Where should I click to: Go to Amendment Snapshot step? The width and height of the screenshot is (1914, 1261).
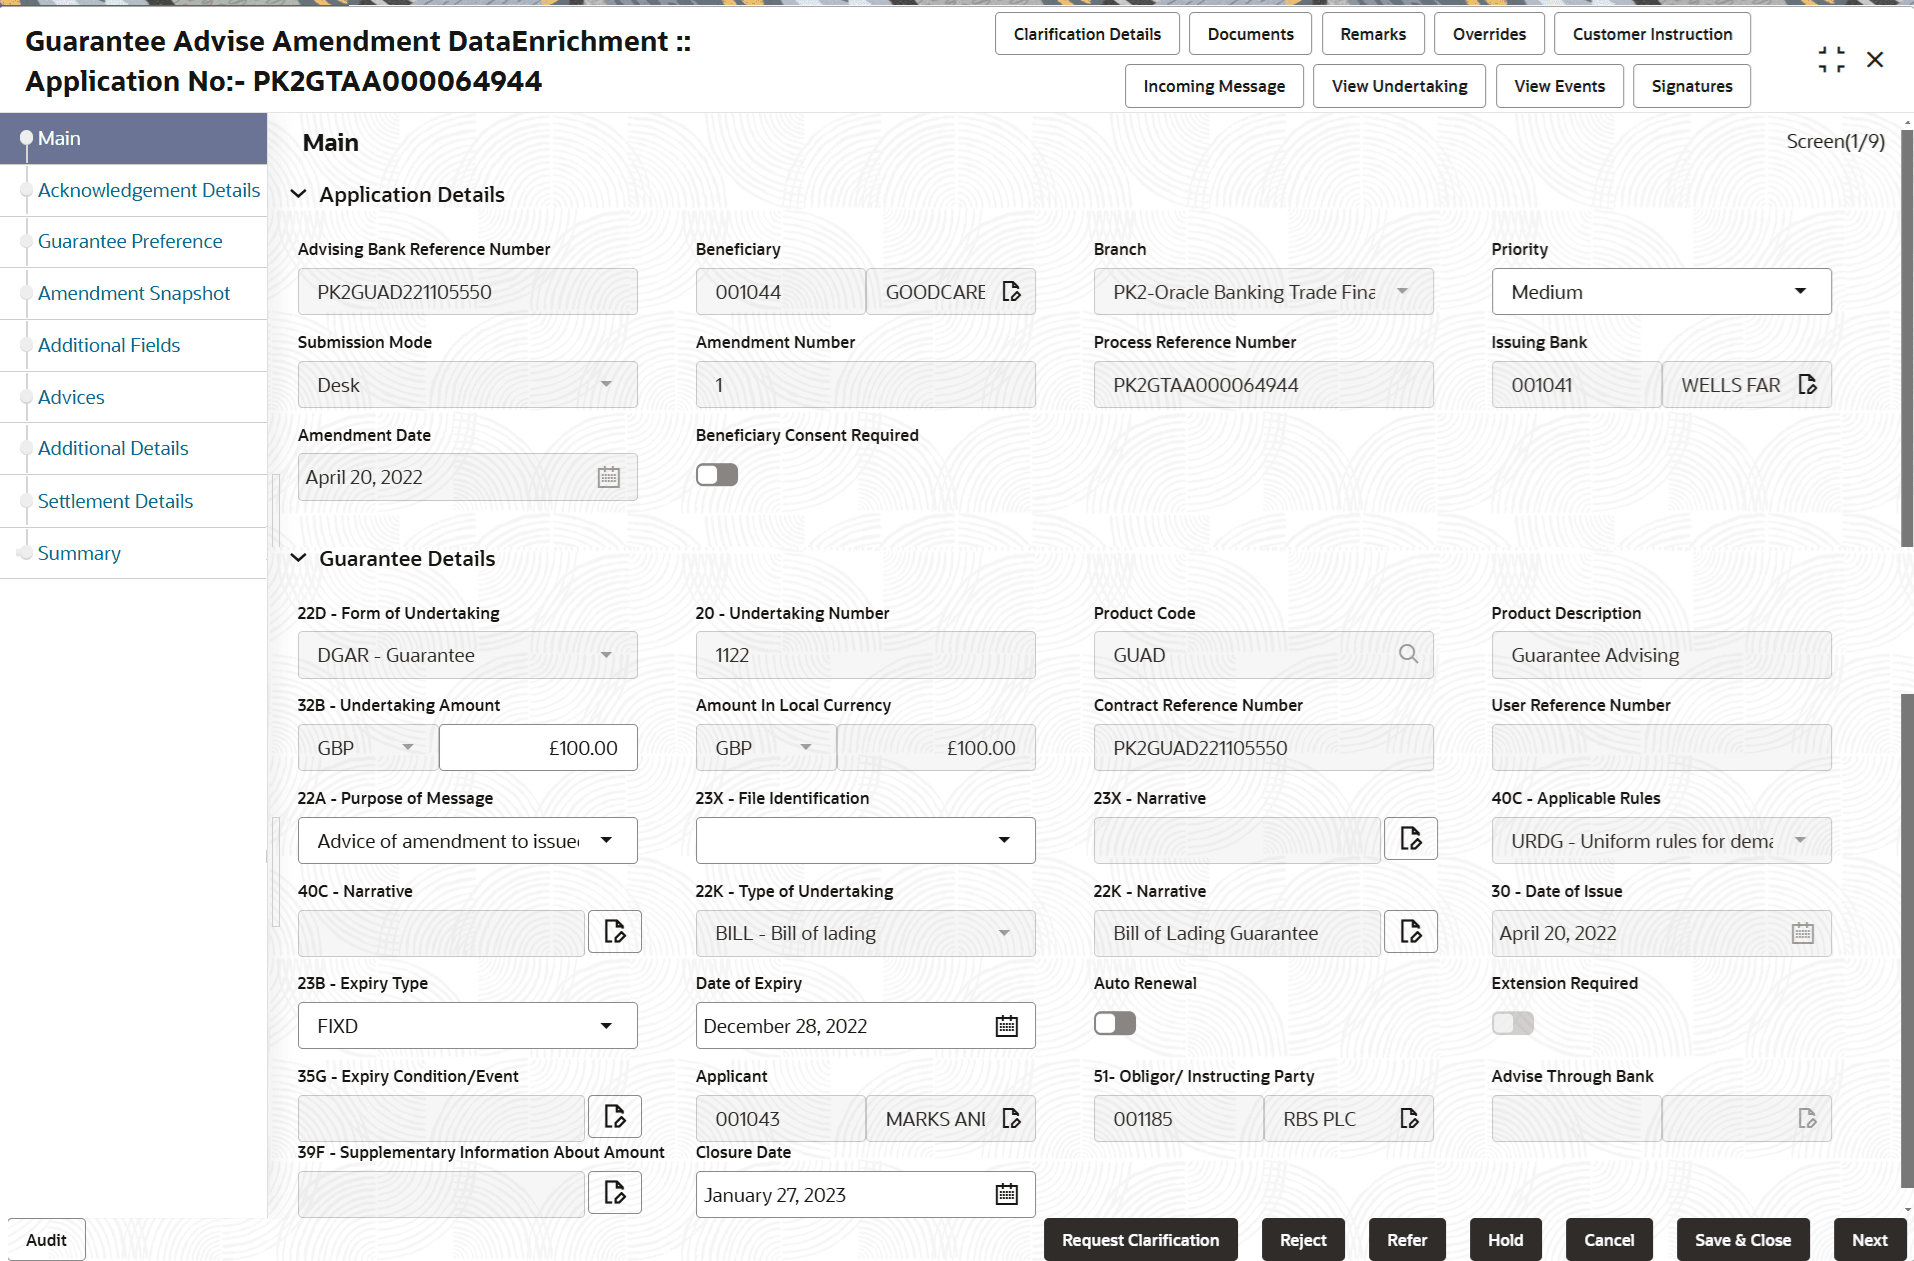click(134, 293)
